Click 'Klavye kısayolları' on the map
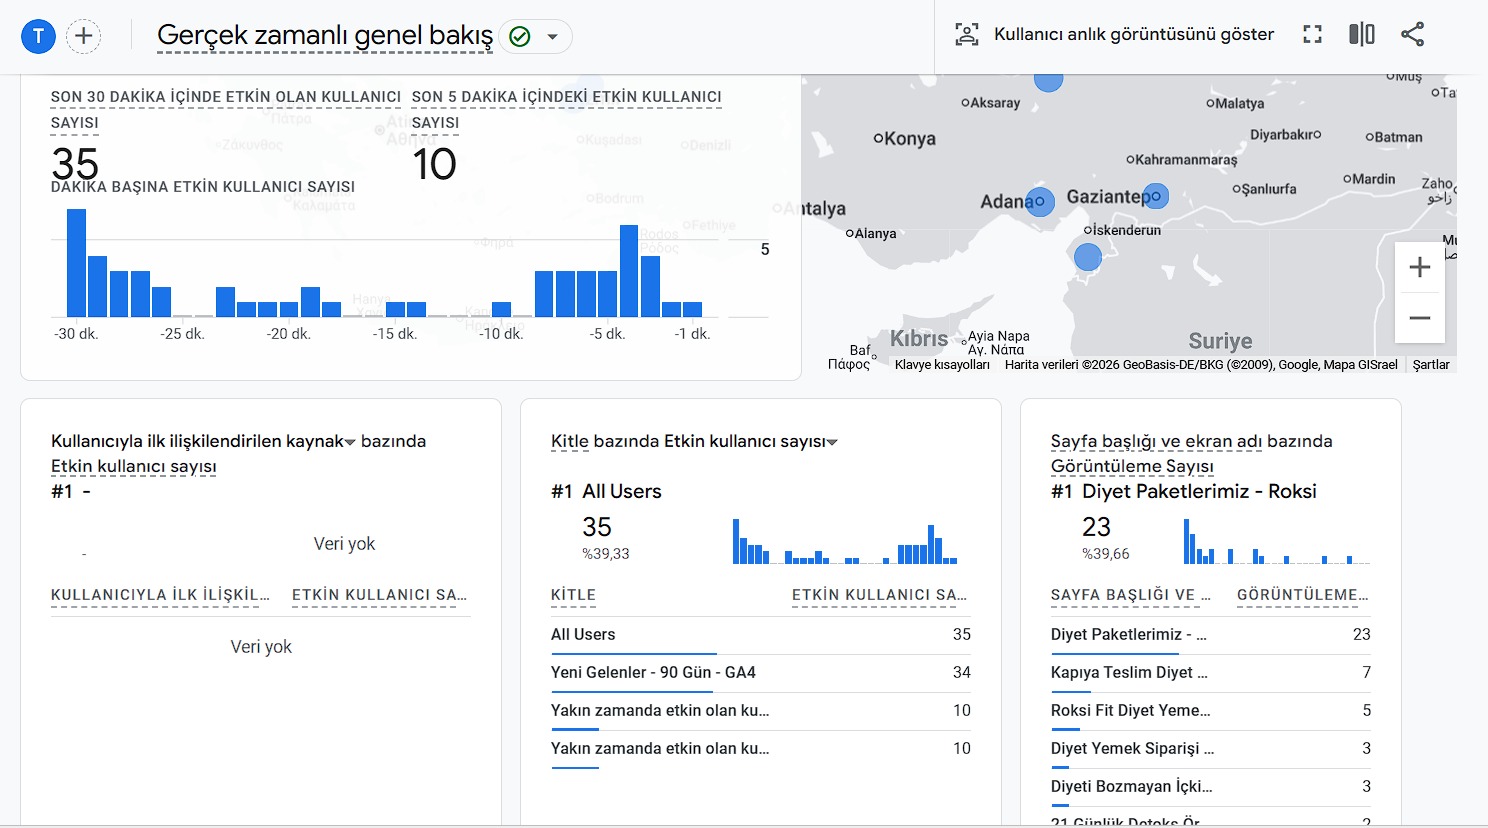1488x828 pixels. point(941,365)
